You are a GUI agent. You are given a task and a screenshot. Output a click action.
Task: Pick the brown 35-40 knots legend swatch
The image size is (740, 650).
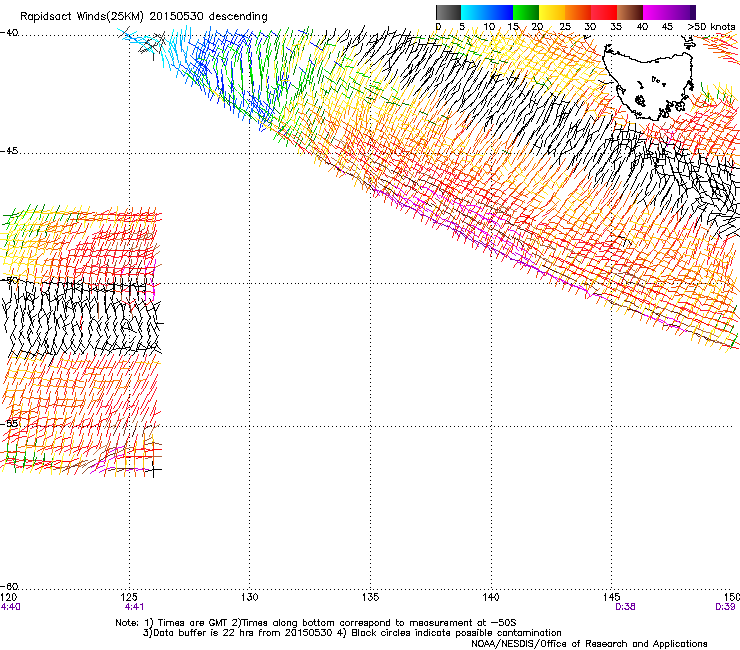(x=630, y=12)
